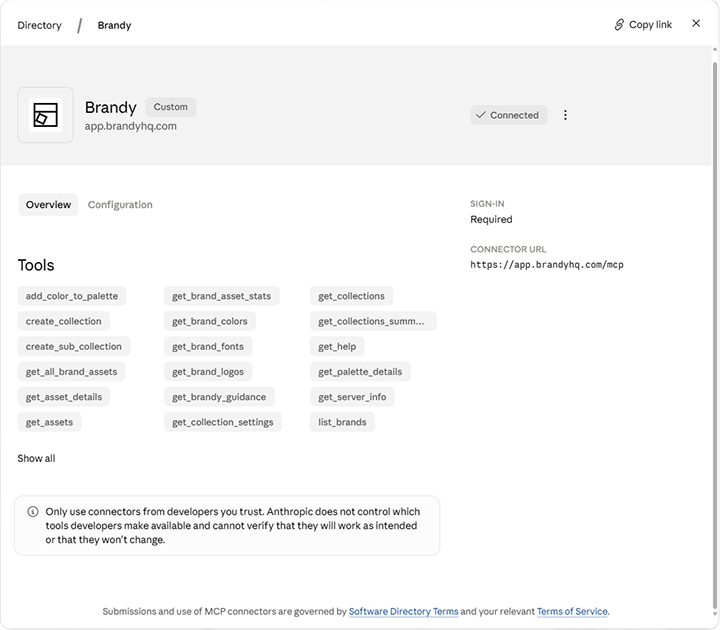Select the get_help tool chip
Image resolution: width=720 pixels, height=630 pixels.
pos(337,346)
